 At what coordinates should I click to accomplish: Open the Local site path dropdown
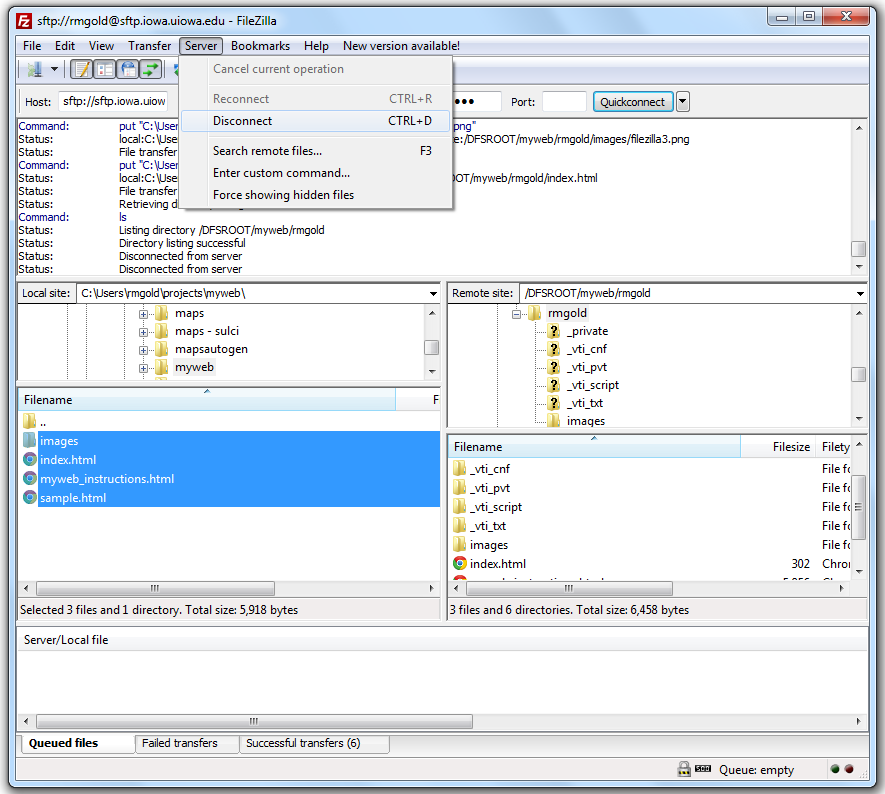point(433,293)
